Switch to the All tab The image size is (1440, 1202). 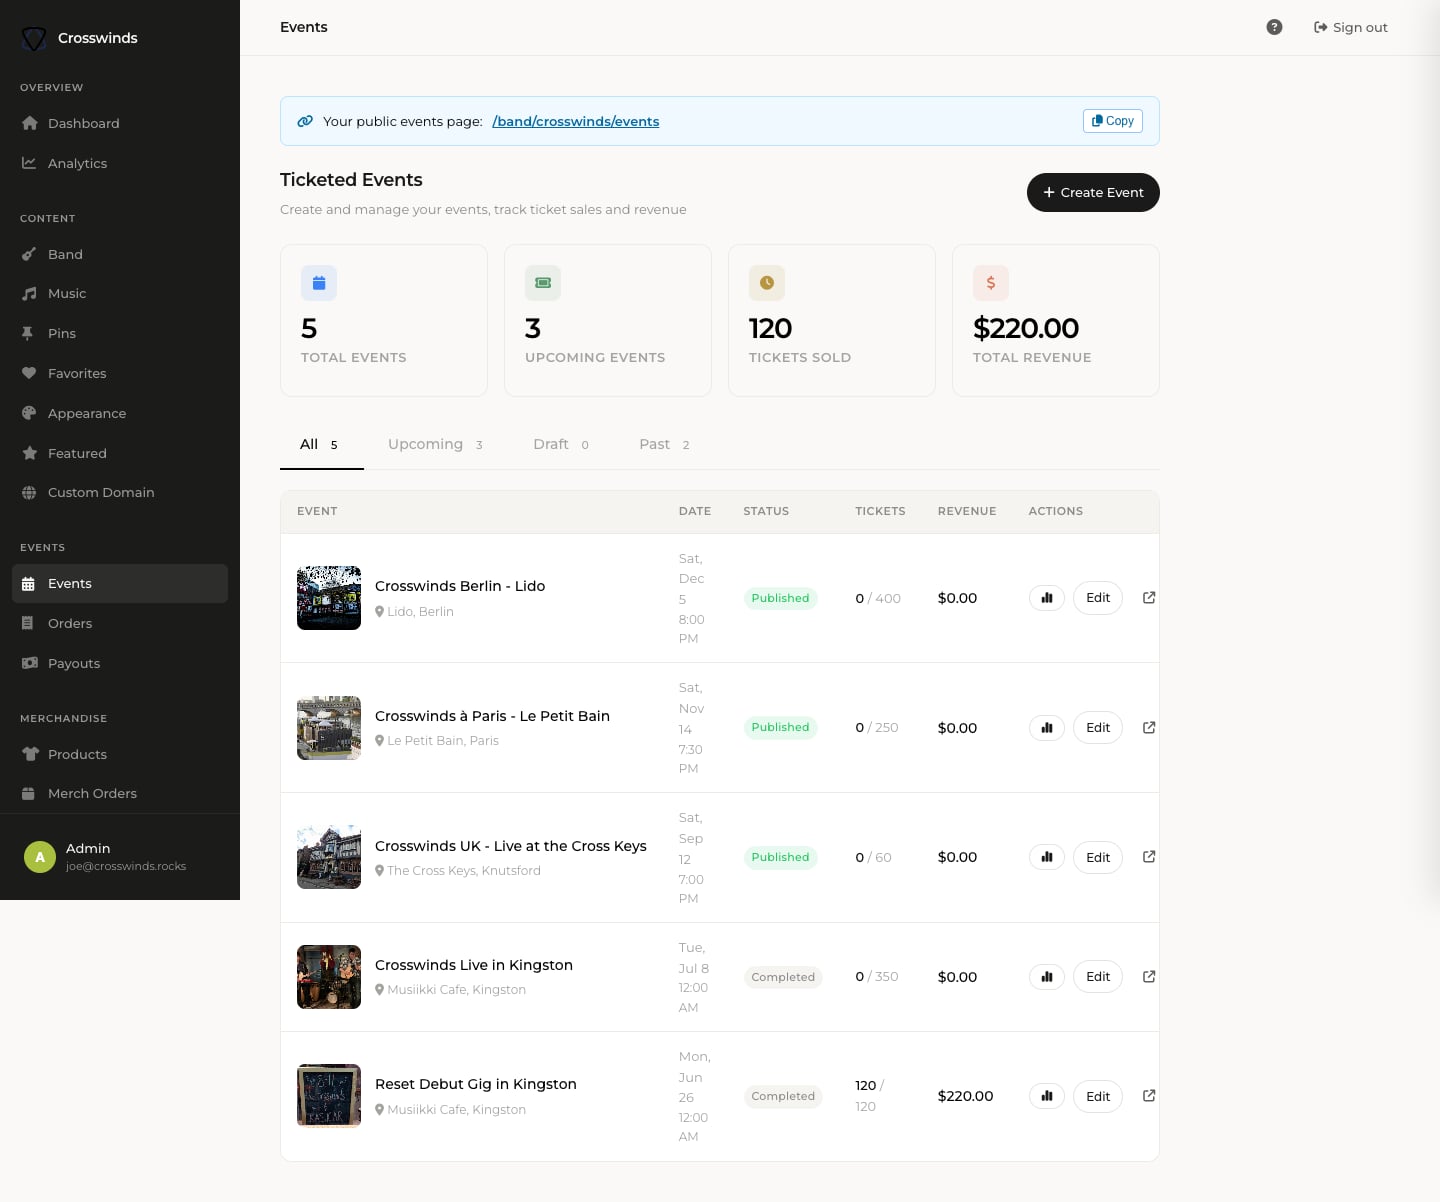pyautogui.click(x=321, y=444)
